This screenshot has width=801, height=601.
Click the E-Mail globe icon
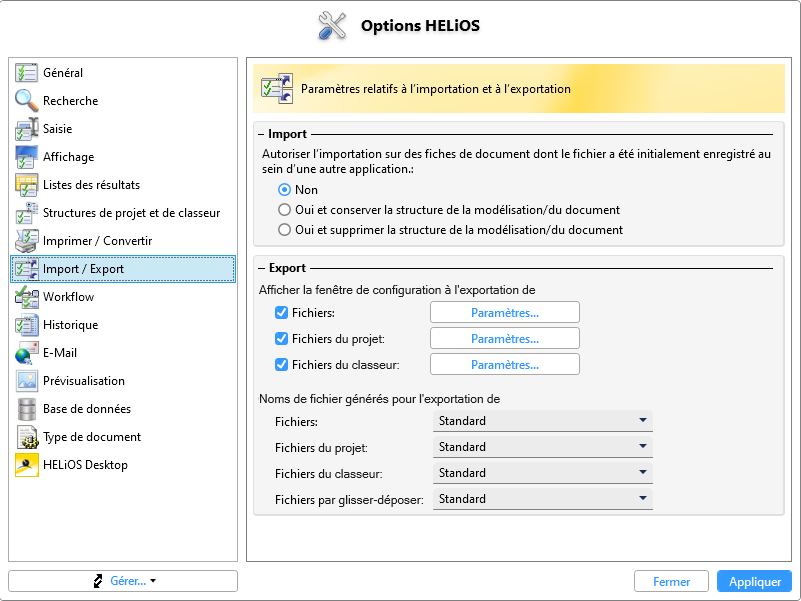(x=26, y=353)
